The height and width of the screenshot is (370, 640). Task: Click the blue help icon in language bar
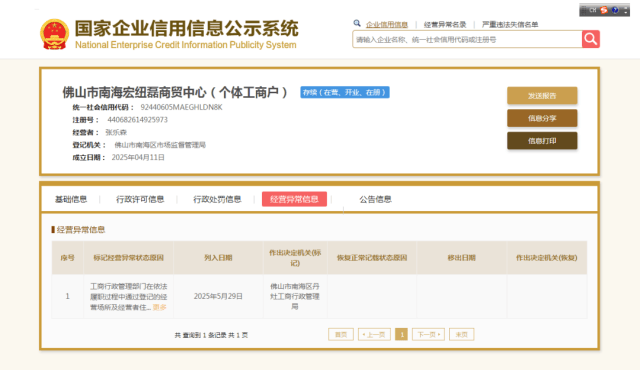(x=615, y=10)
